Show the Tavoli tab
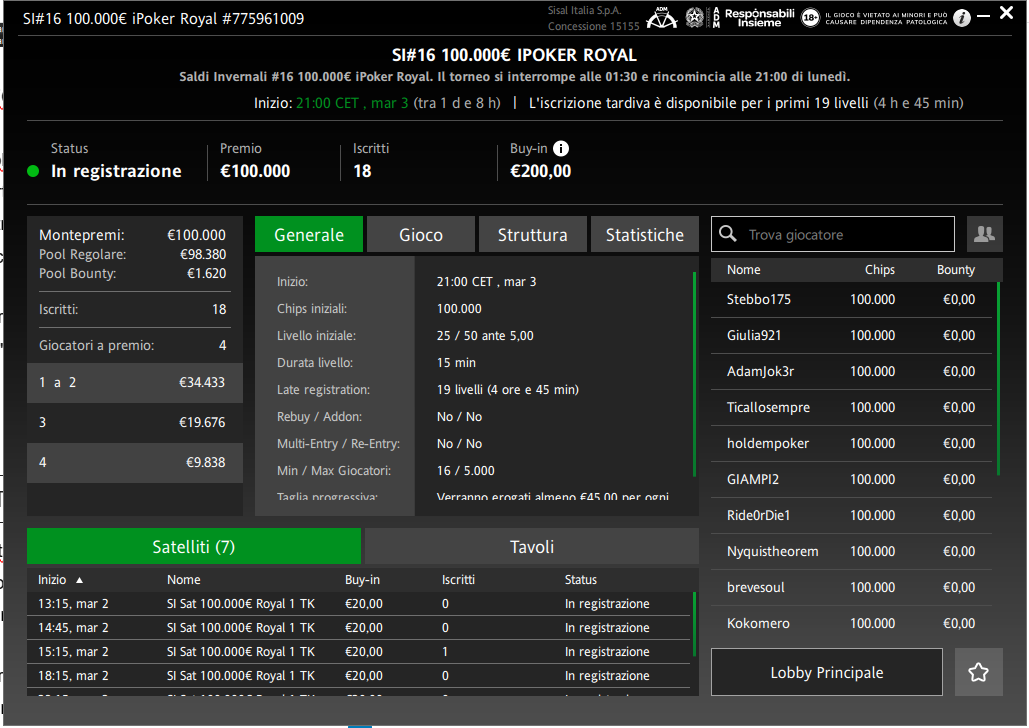 coord(531,547)
